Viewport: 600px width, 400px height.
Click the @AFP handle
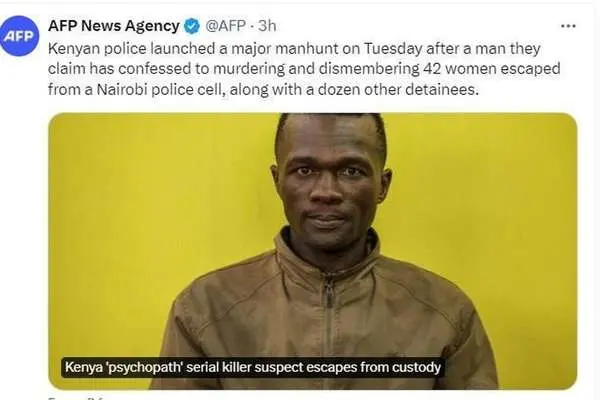225,26
